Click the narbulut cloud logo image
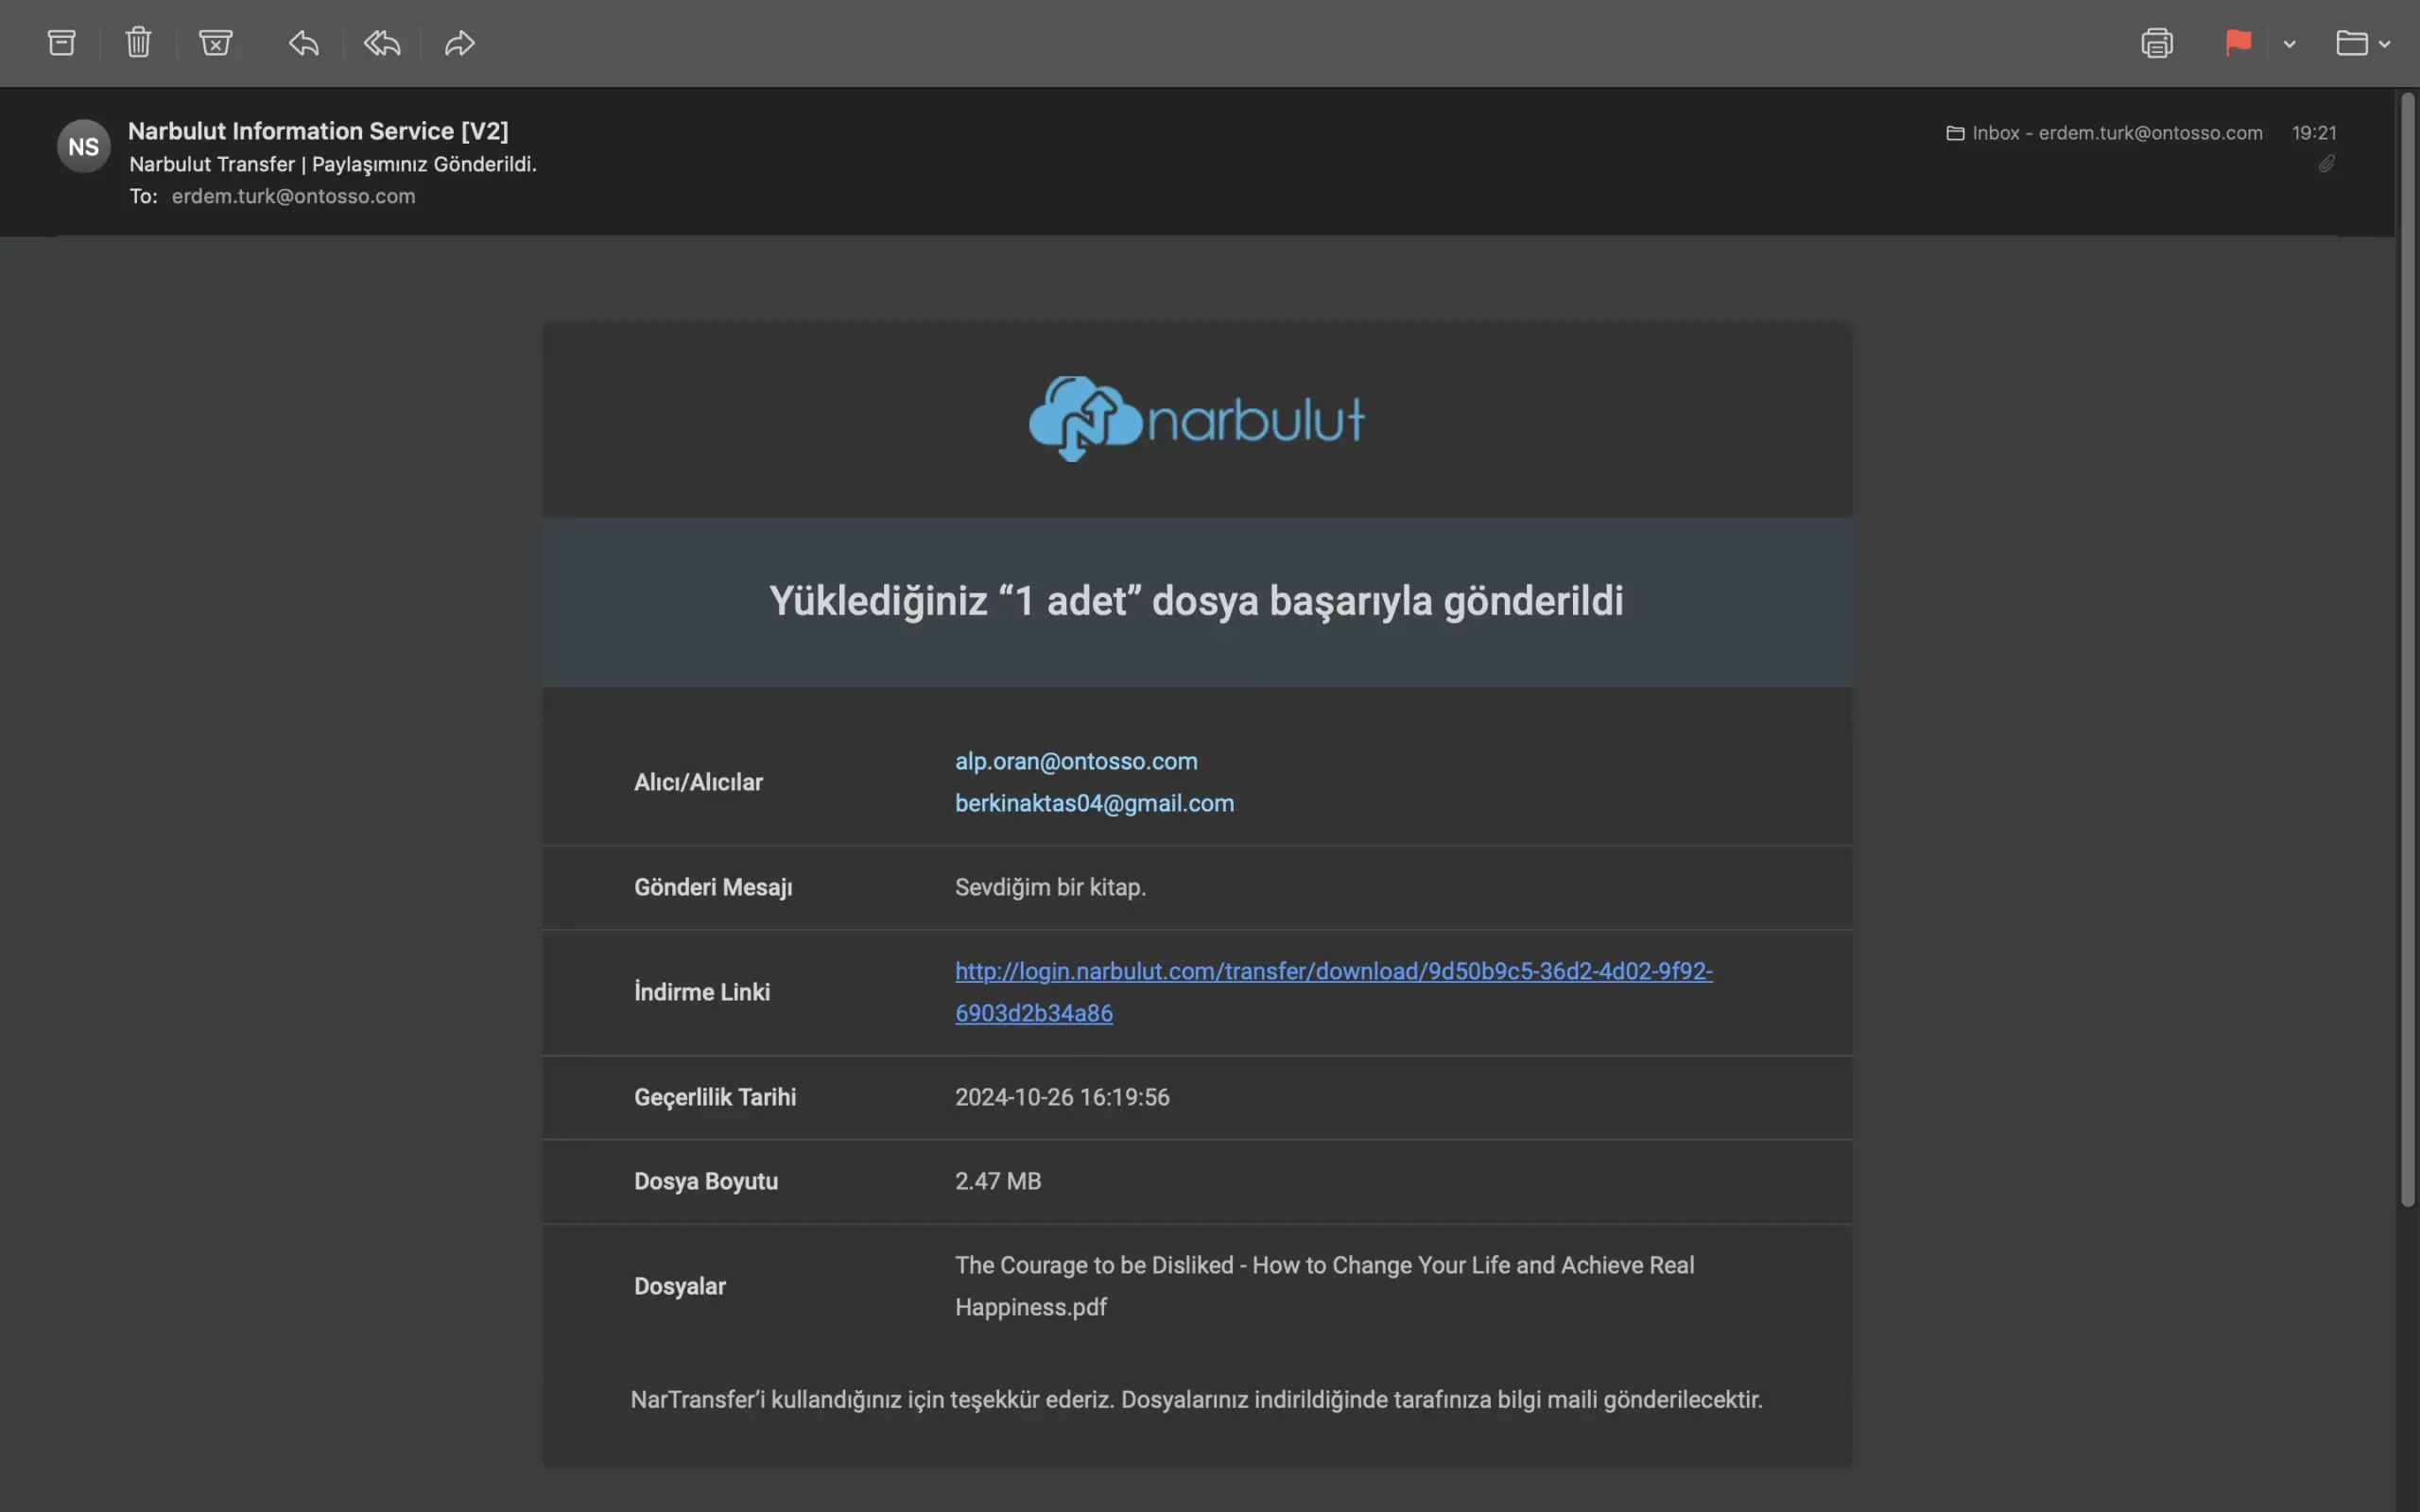This screenshot has height=1512, width=2420. (1196, 419)
